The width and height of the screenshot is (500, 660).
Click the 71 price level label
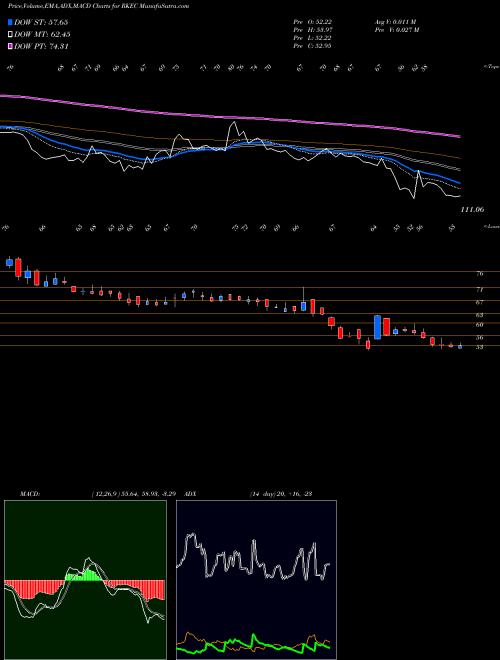[x=479, y=290]
